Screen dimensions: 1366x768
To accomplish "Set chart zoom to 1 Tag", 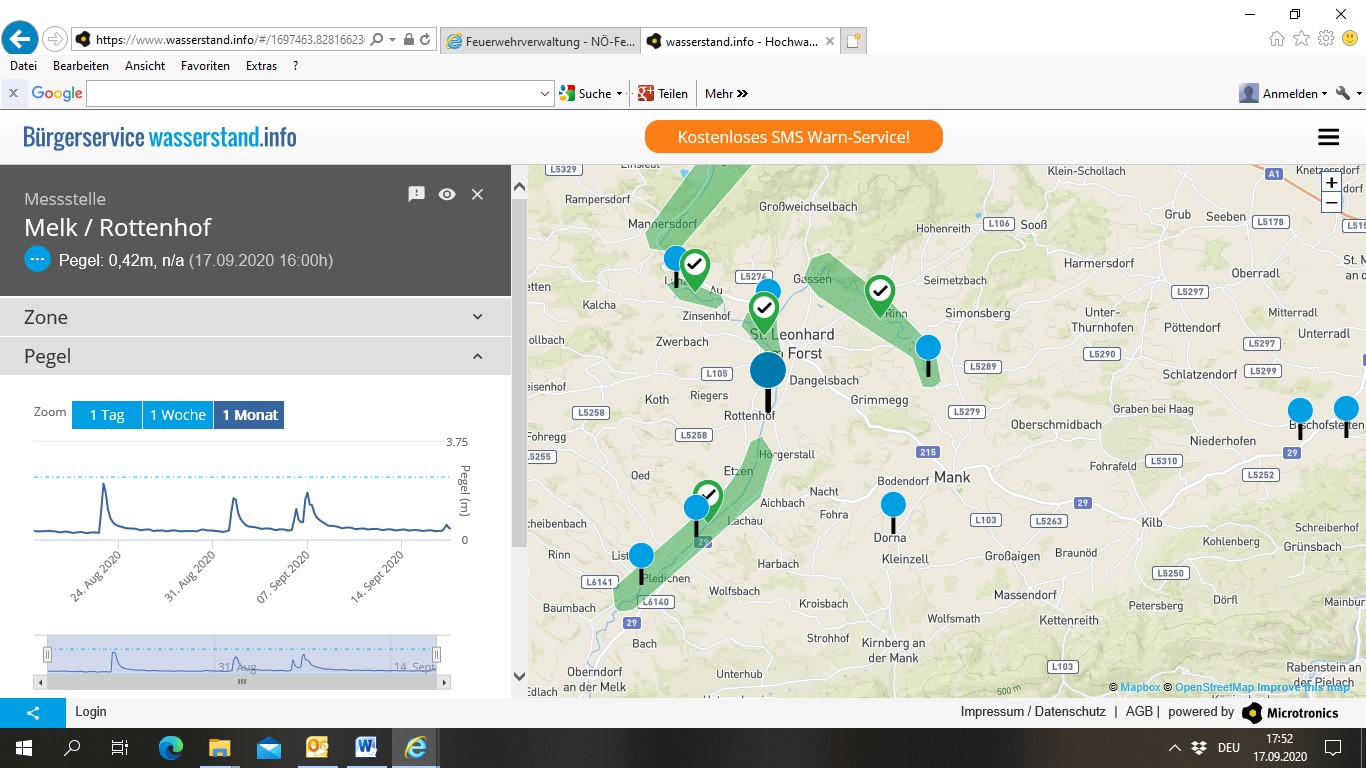I will point(107,415).
